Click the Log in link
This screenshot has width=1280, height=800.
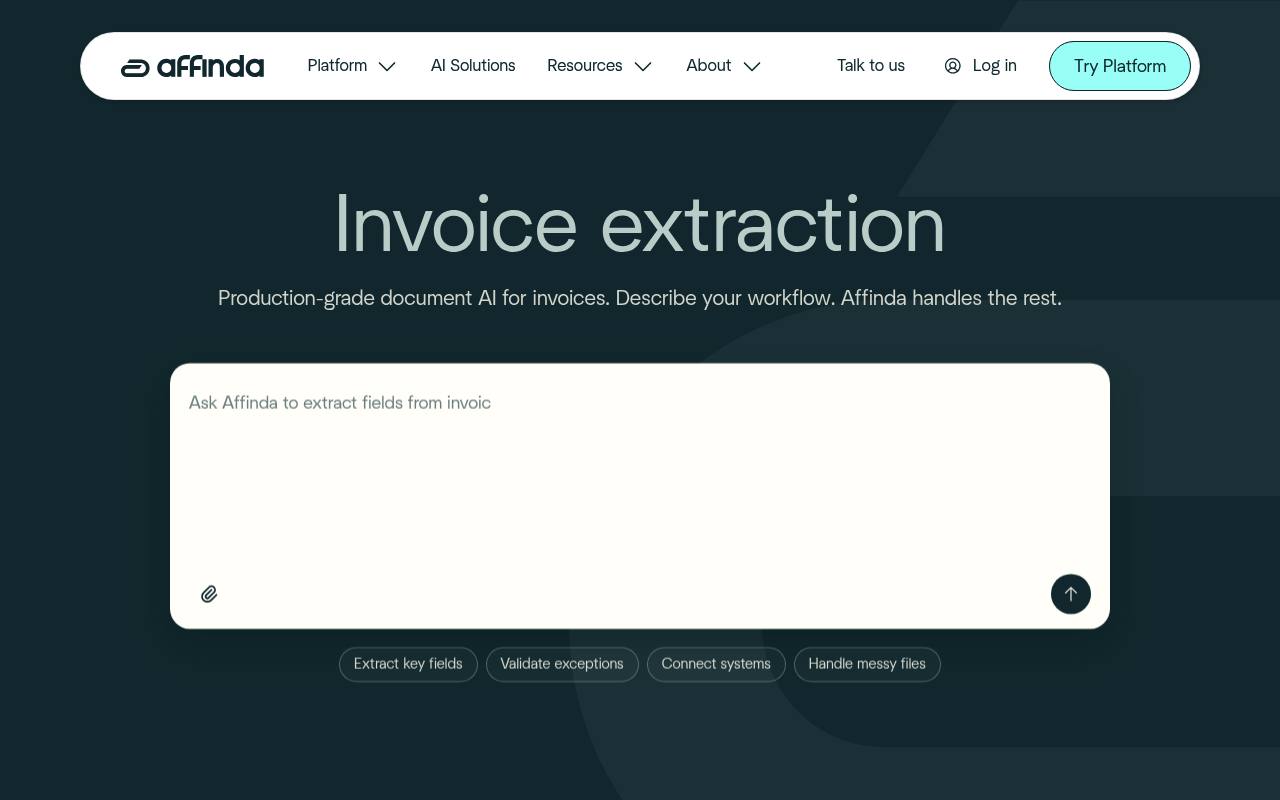[994, 66]
